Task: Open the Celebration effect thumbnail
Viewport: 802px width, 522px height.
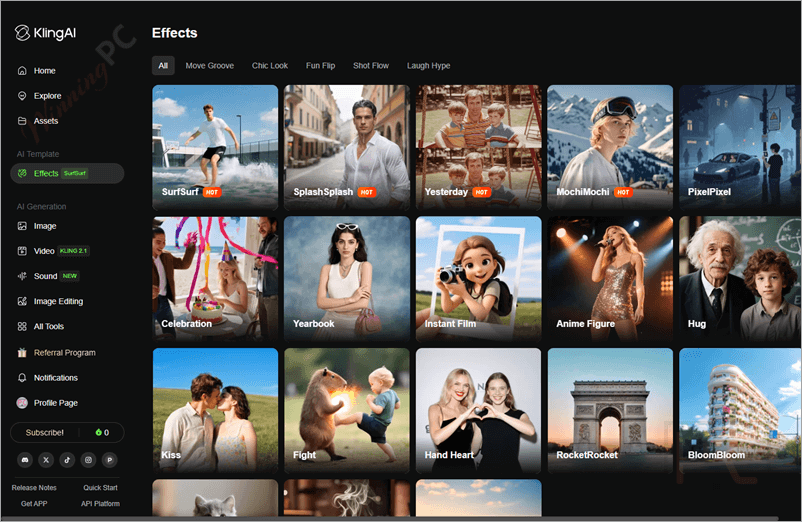Action: pos(215,279)
